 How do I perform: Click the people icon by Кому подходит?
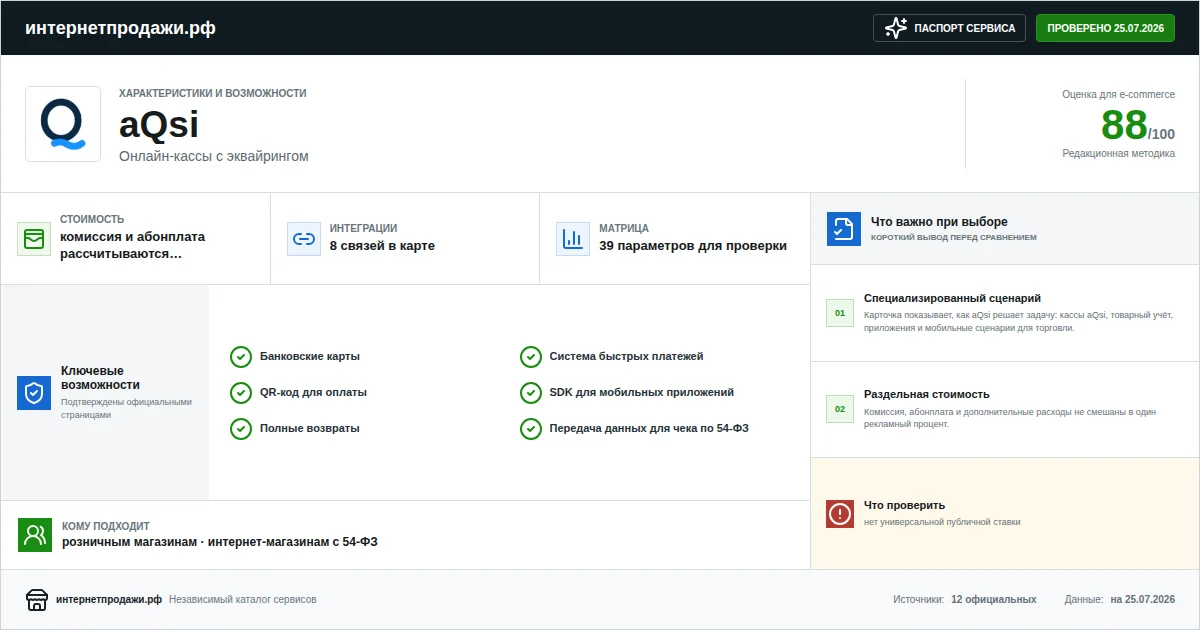[35, 535]
